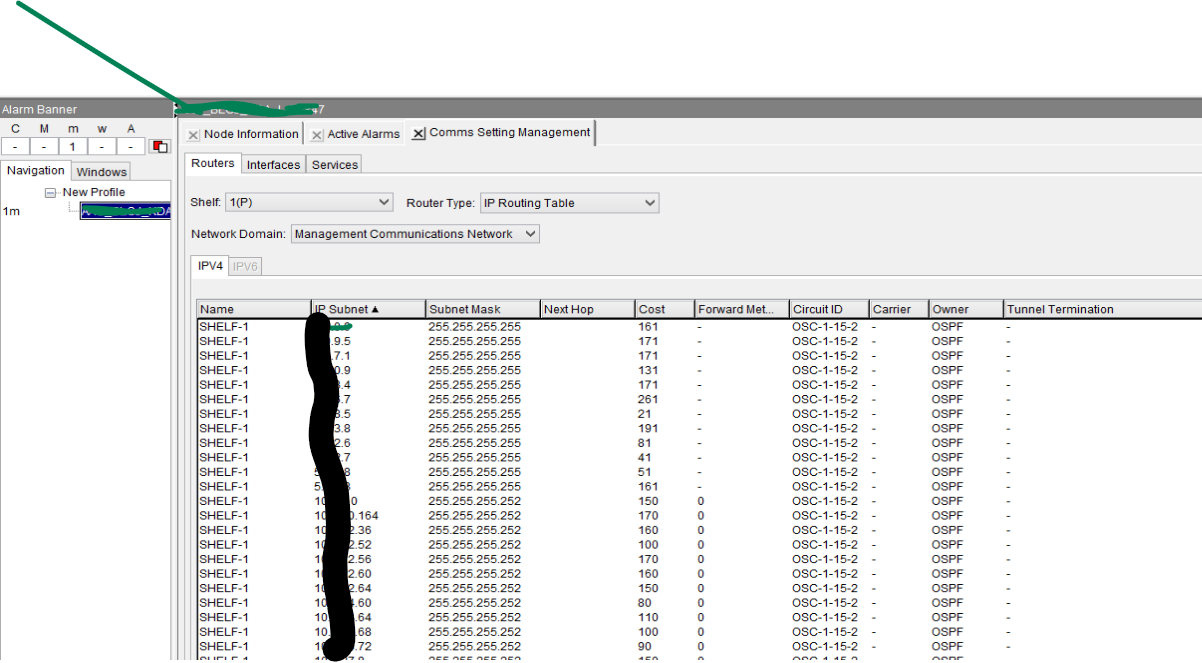
Task: Click the Next Hop column header
Action: pyautogui.click(x=588, y=309)
